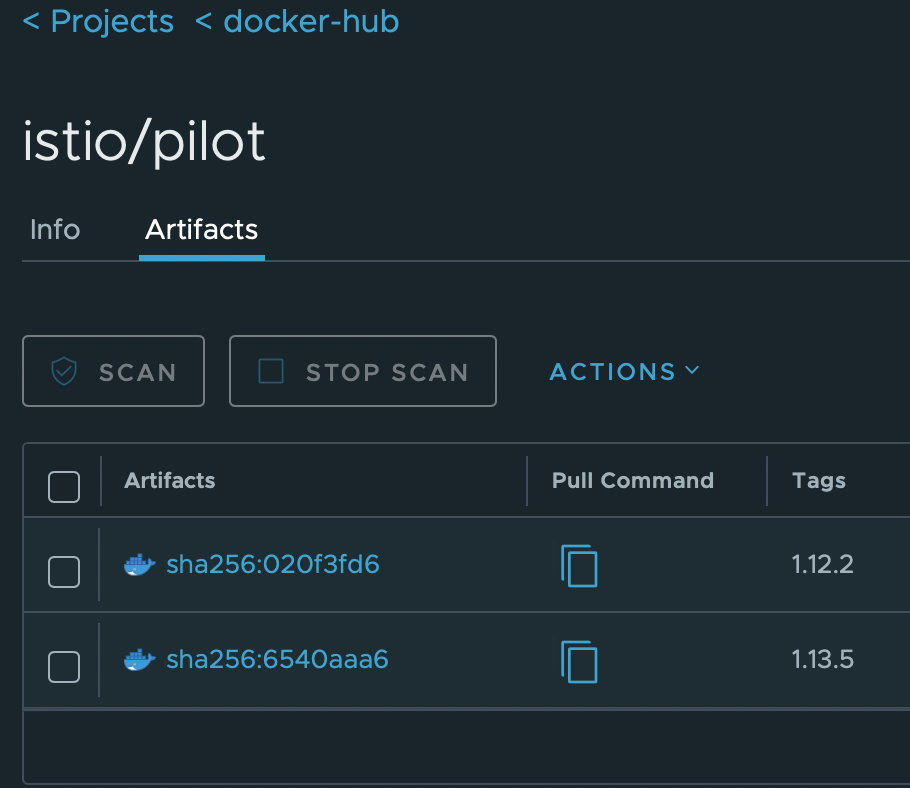Open artifact sha256:020f3fd6 details

[273, 565]
